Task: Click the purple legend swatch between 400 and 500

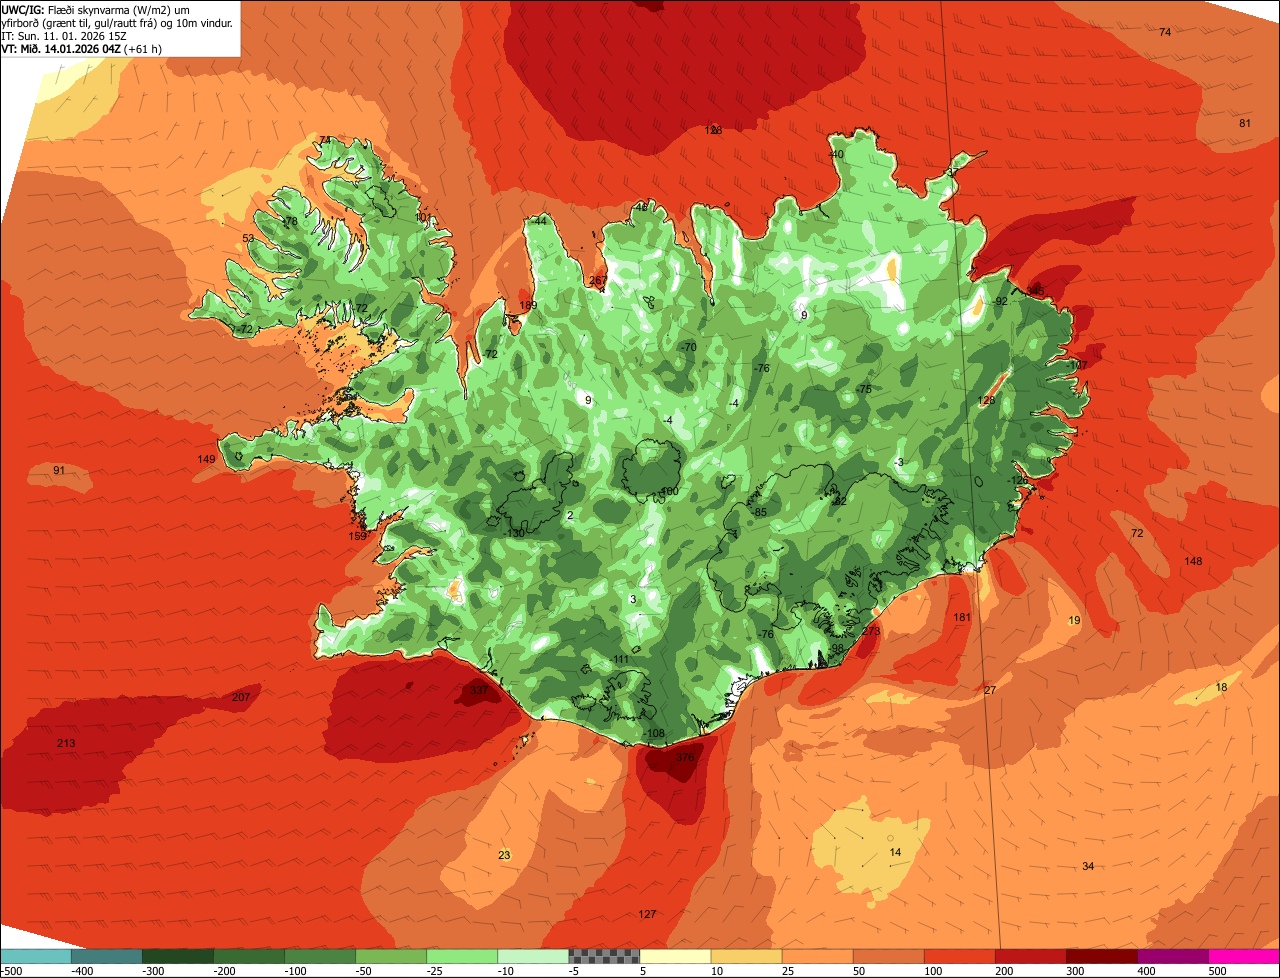Action: (x=1173, y=956)
